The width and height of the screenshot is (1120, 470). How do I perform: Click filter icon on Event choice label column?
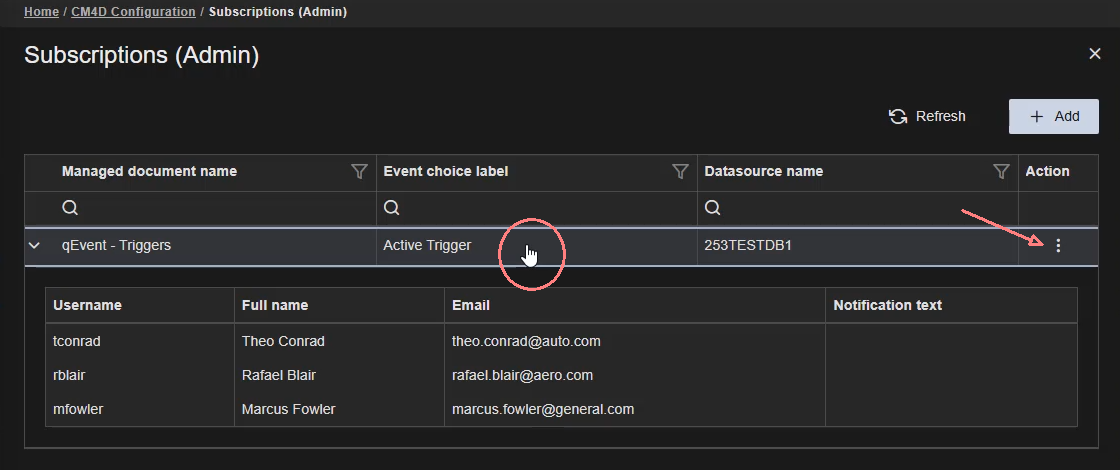coord(680,172)
